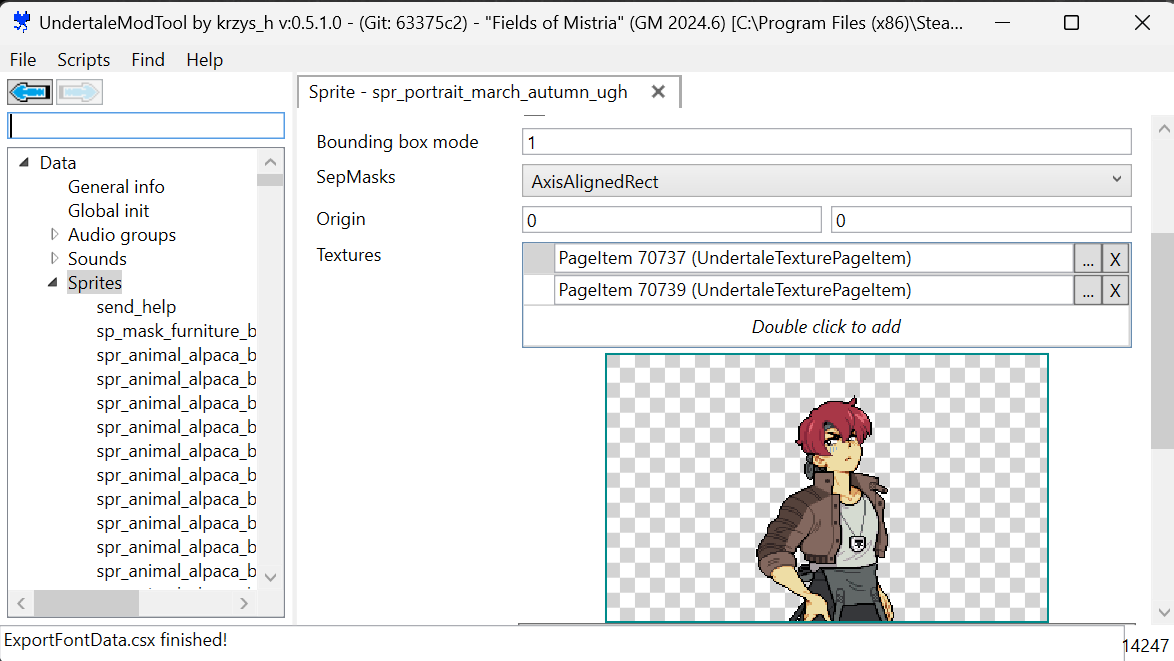Image resolution: width=1174 pixels, height=661 pixels.
Task: Open the Help menu
Action: click(204, 60)
